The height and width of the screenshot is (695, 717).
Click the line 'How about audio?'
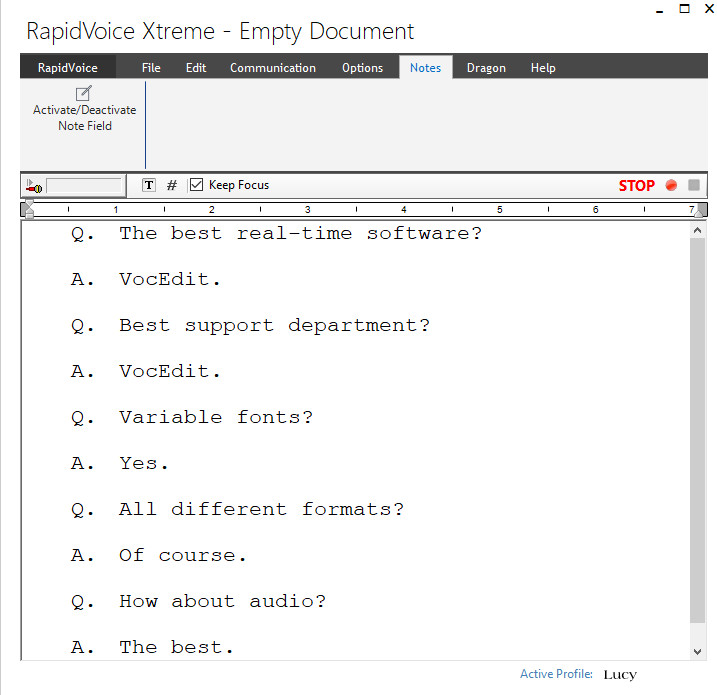(222, 601)
